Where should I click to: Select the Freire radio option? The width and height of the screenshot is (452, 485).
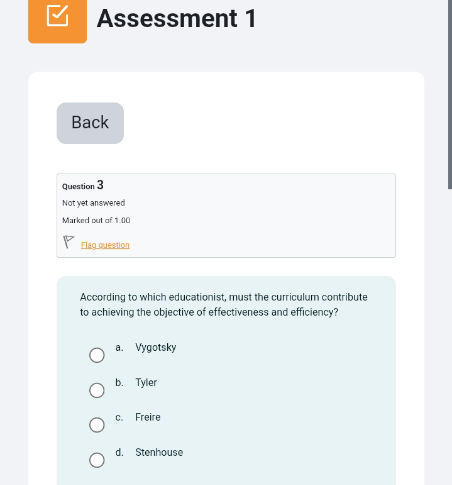97,425
